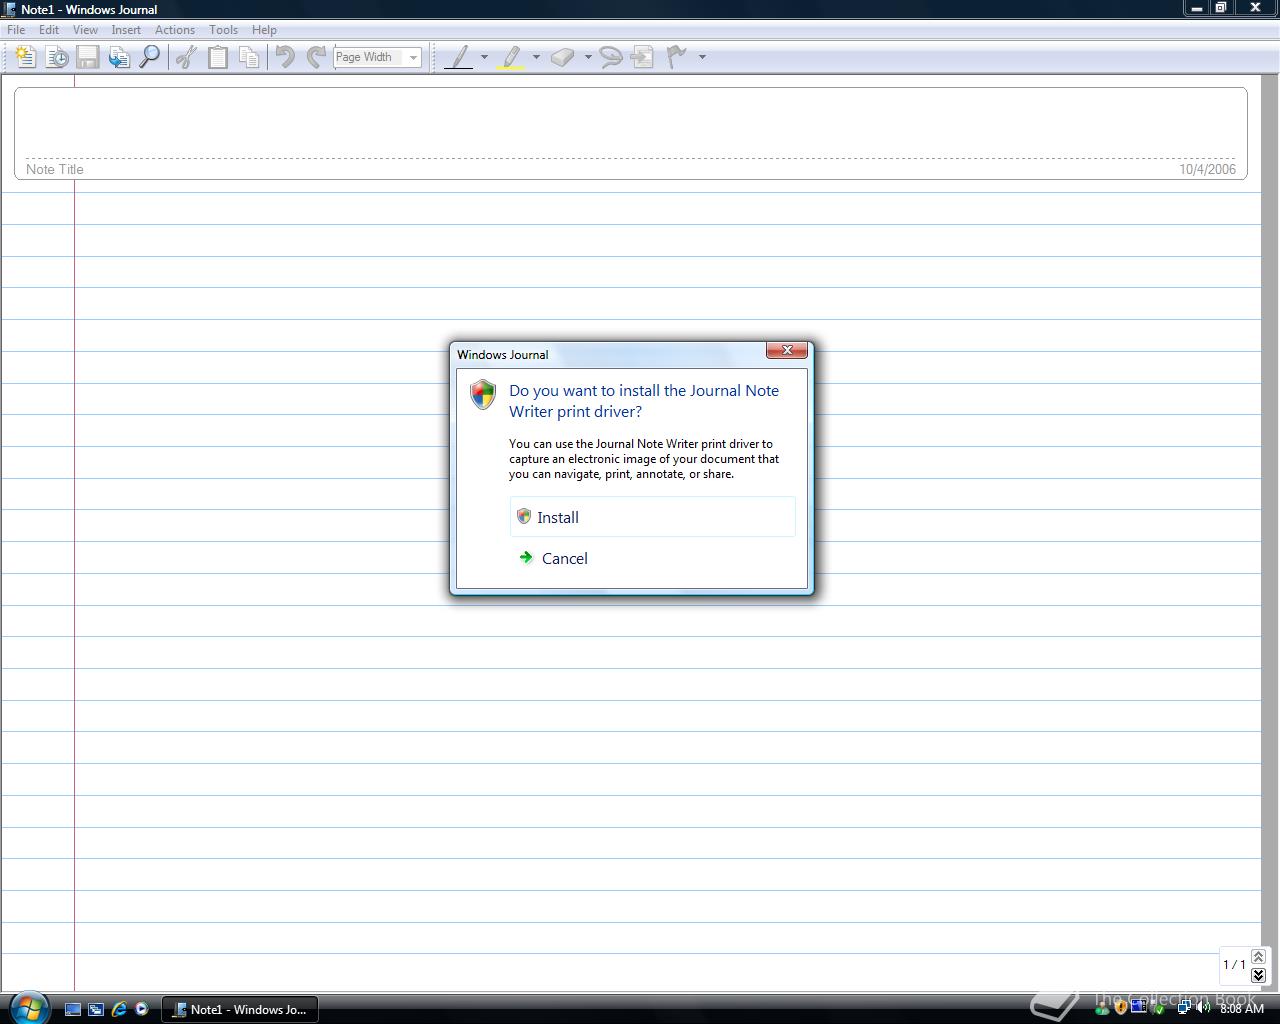This screenshot has height=1024, width=1280.
Task: Click Install in the print driver dialog
Action: (653, 517)
